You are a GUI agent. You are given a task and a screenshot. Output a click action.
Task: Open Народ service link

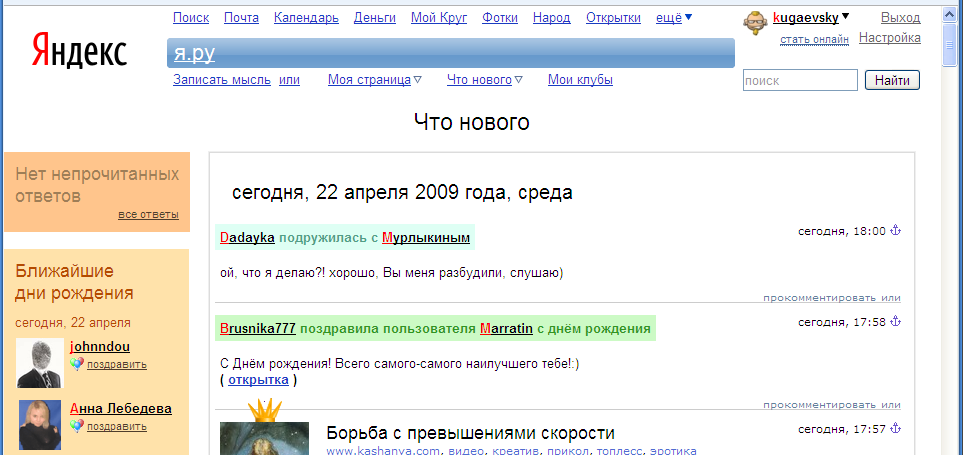pos(552,18)
